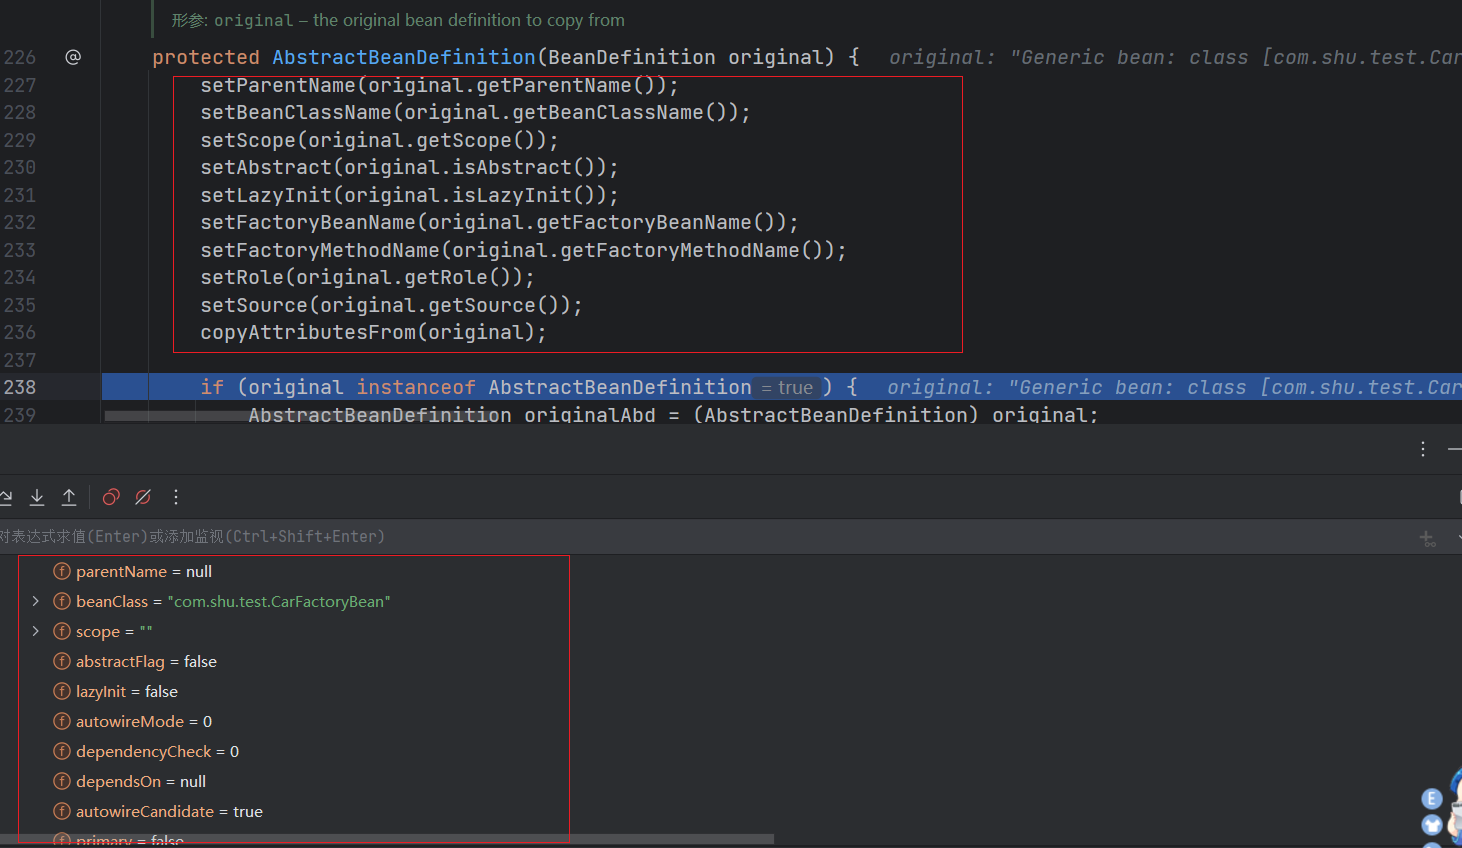Screen dimensions: 1462x848
Task: Click the AbstractBeanDefinition constructor name on line 226
Action: 404,57
